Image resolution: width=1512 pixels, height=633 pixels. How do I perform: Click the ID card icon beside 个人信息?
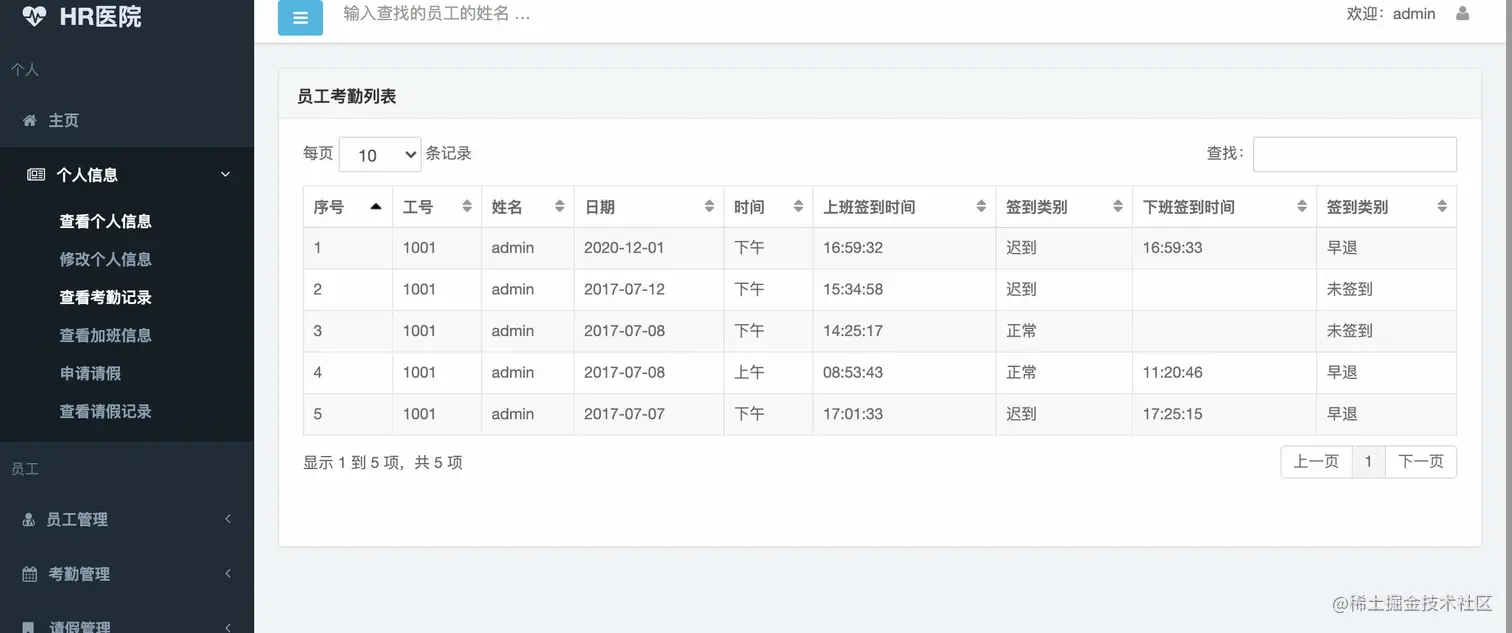point(36,174)
